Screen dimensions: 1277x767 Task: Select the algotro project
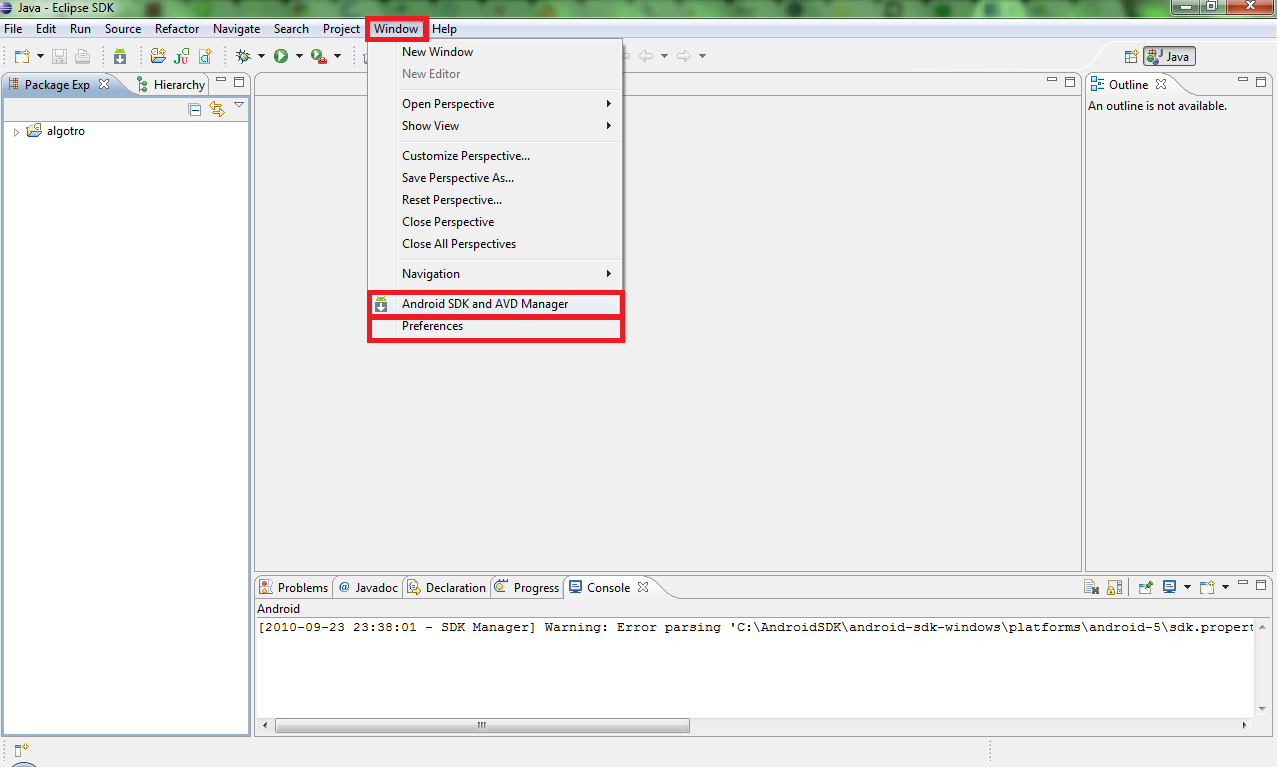56,131
